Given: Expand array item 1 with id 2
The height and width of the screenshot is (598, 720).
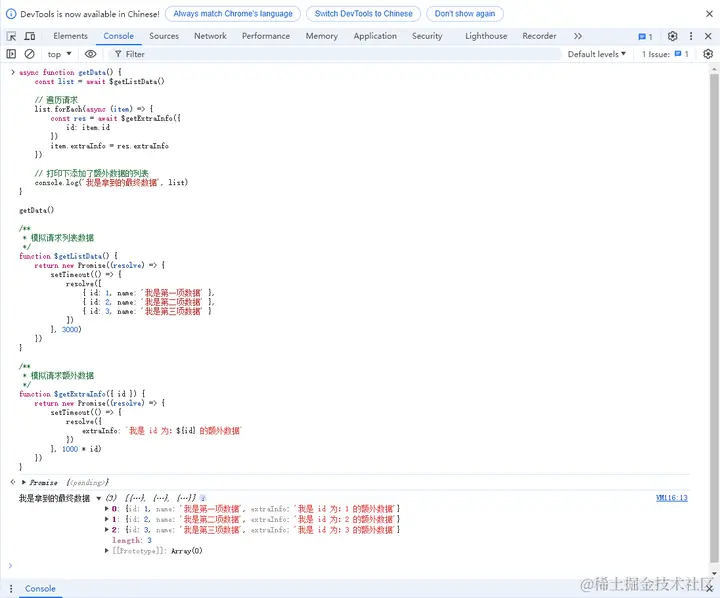Looking at the screenshot, I should click(x=107, y=519).
